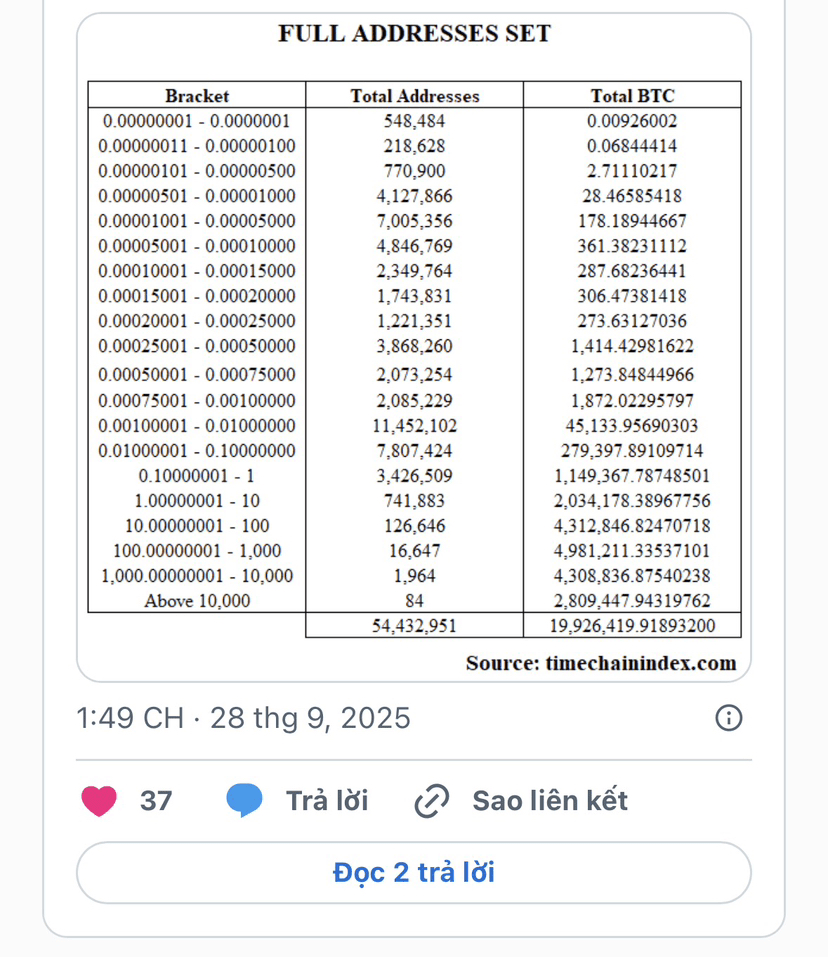Open the tweet info circle icon
This screenshot has width=828, height=957.
tap(729, 718)
